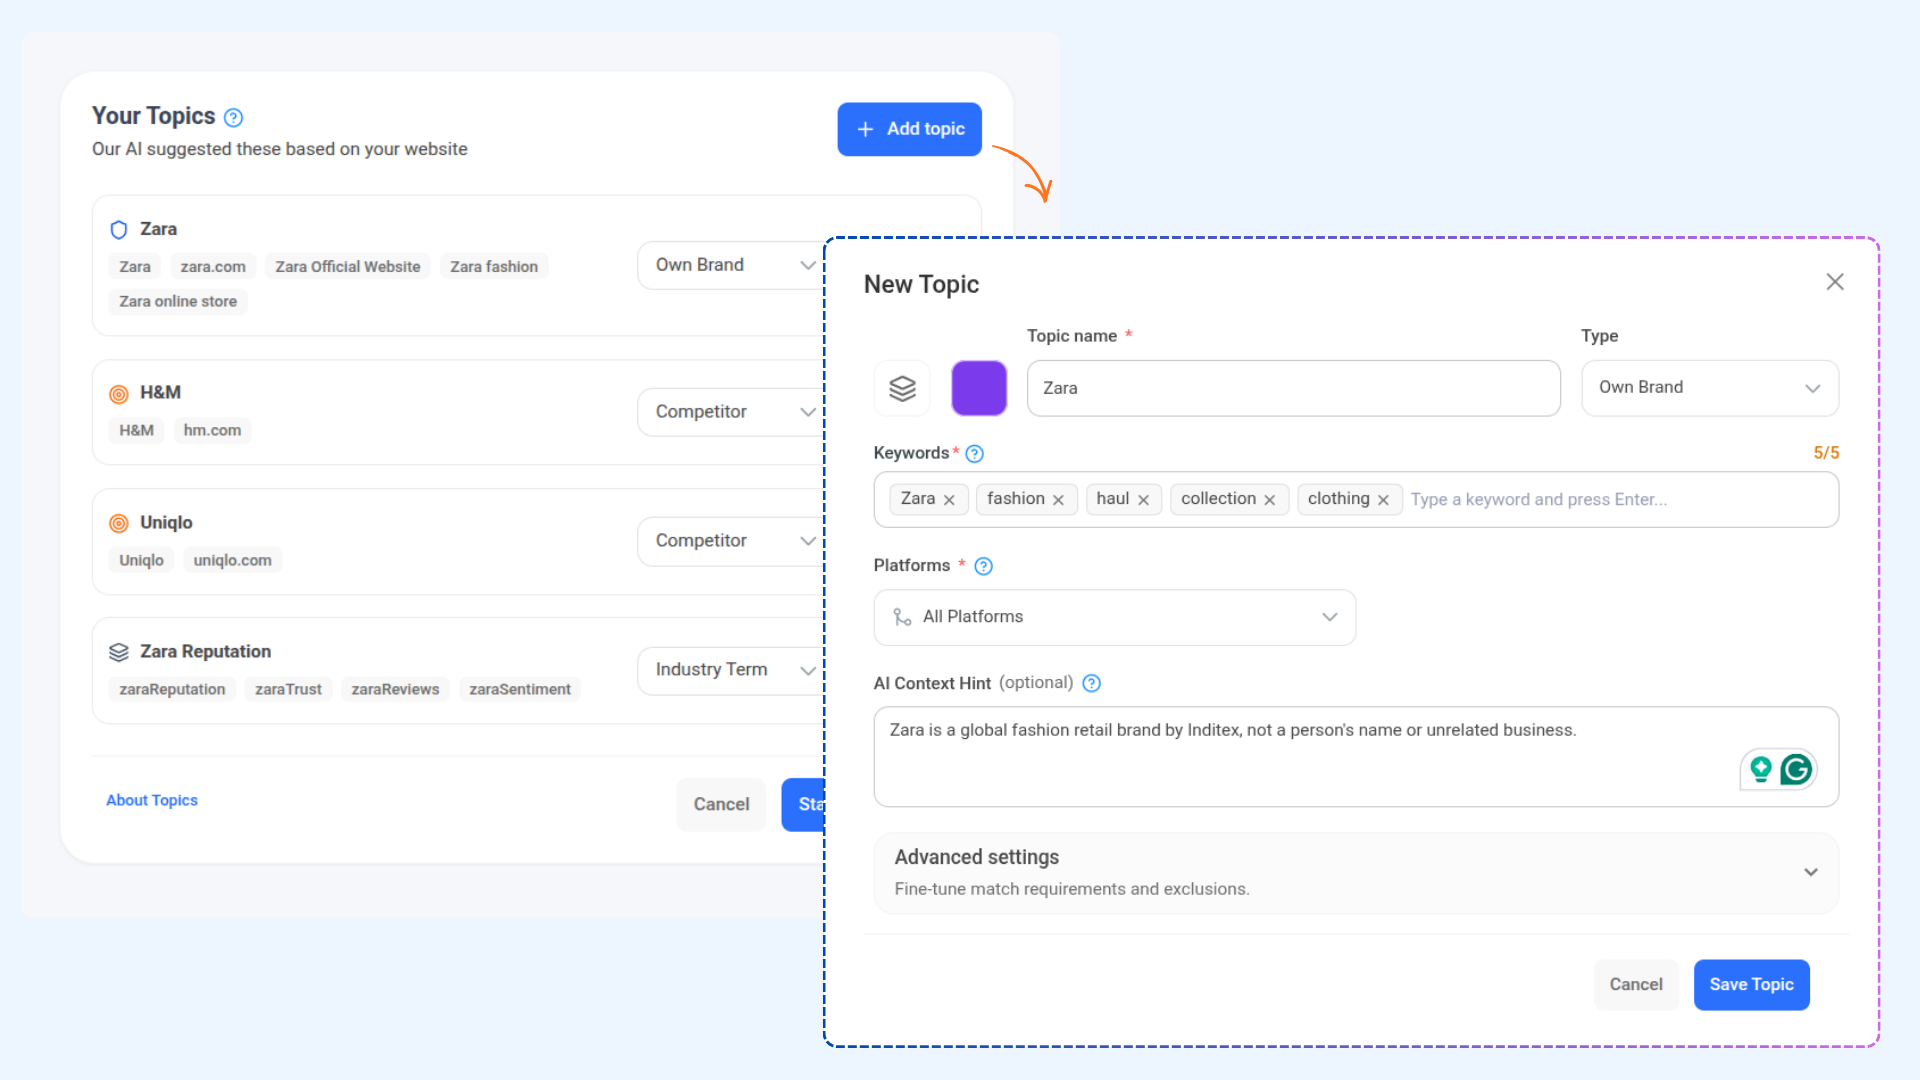Click the zaraSentiment tag
Screen dimensions: 1920x1080
pyautogui.click(x=520, y=689)
